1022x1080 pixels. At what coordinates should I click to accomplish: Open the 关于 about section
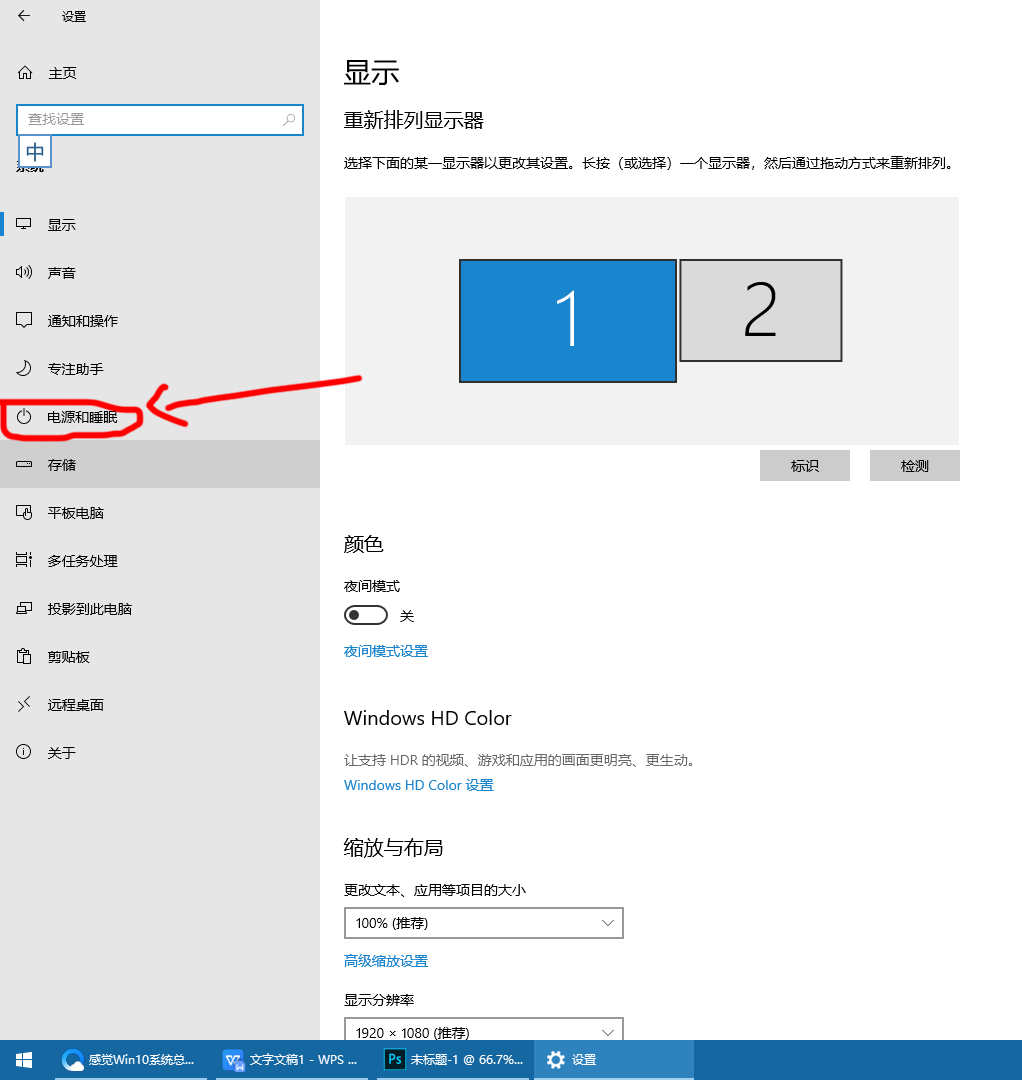coord(62,752)
